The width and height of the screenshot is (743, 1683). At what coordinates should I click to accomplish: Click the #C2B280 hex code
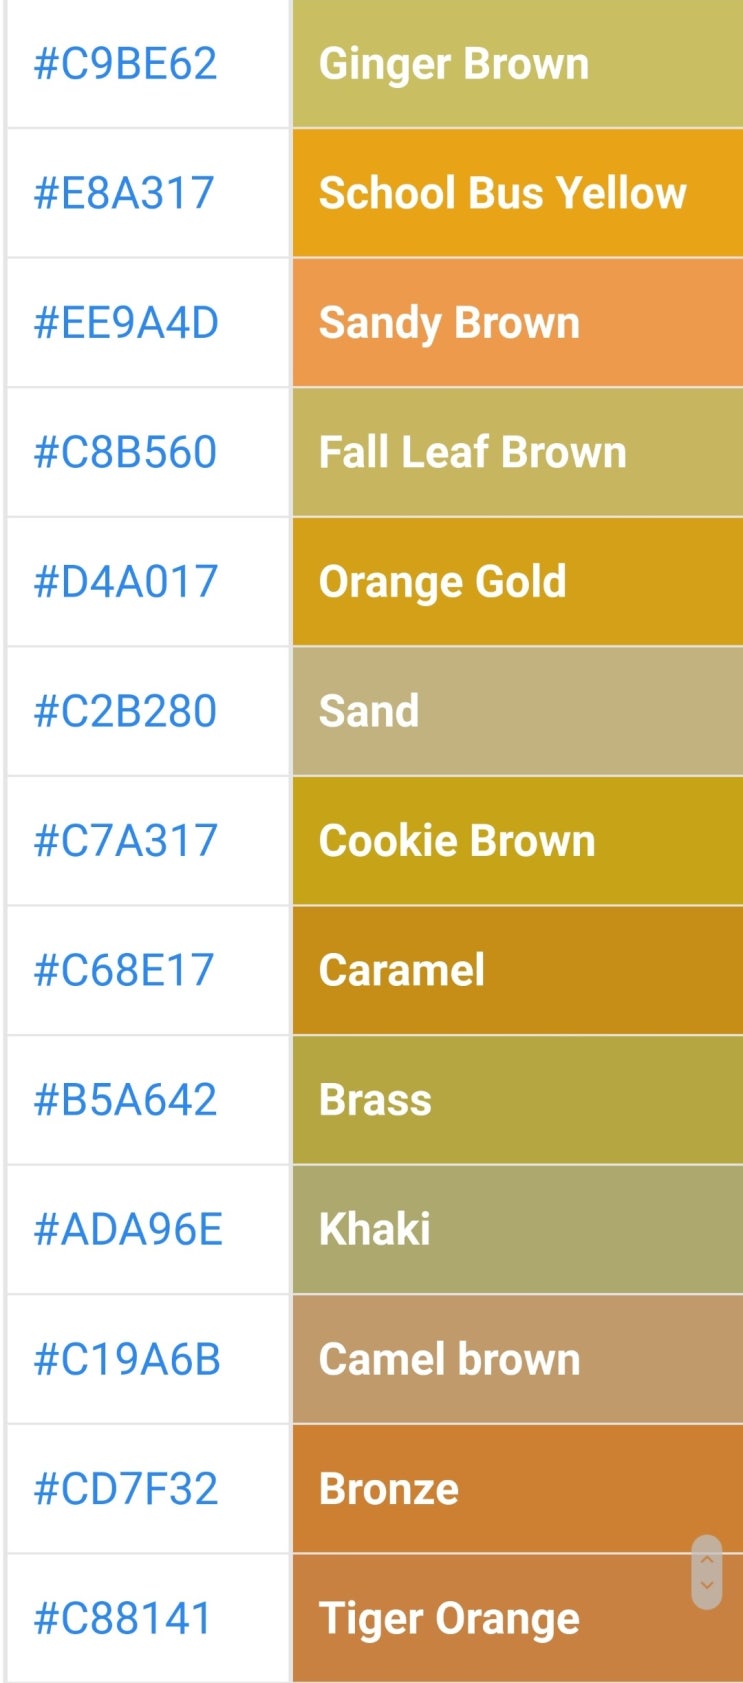tap(125, 711)
